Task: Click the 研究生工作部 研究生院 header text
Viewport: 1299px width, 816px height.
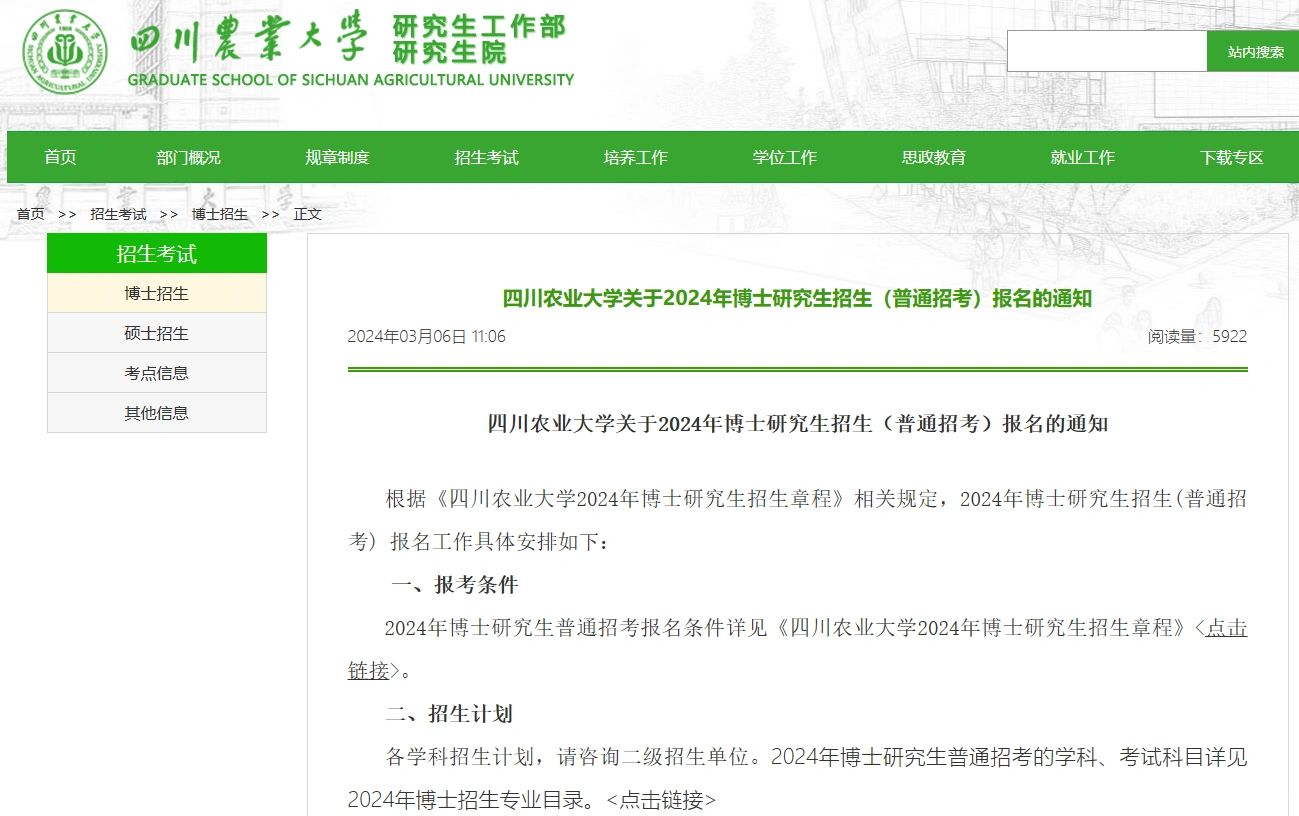Action: pos(478,39)
